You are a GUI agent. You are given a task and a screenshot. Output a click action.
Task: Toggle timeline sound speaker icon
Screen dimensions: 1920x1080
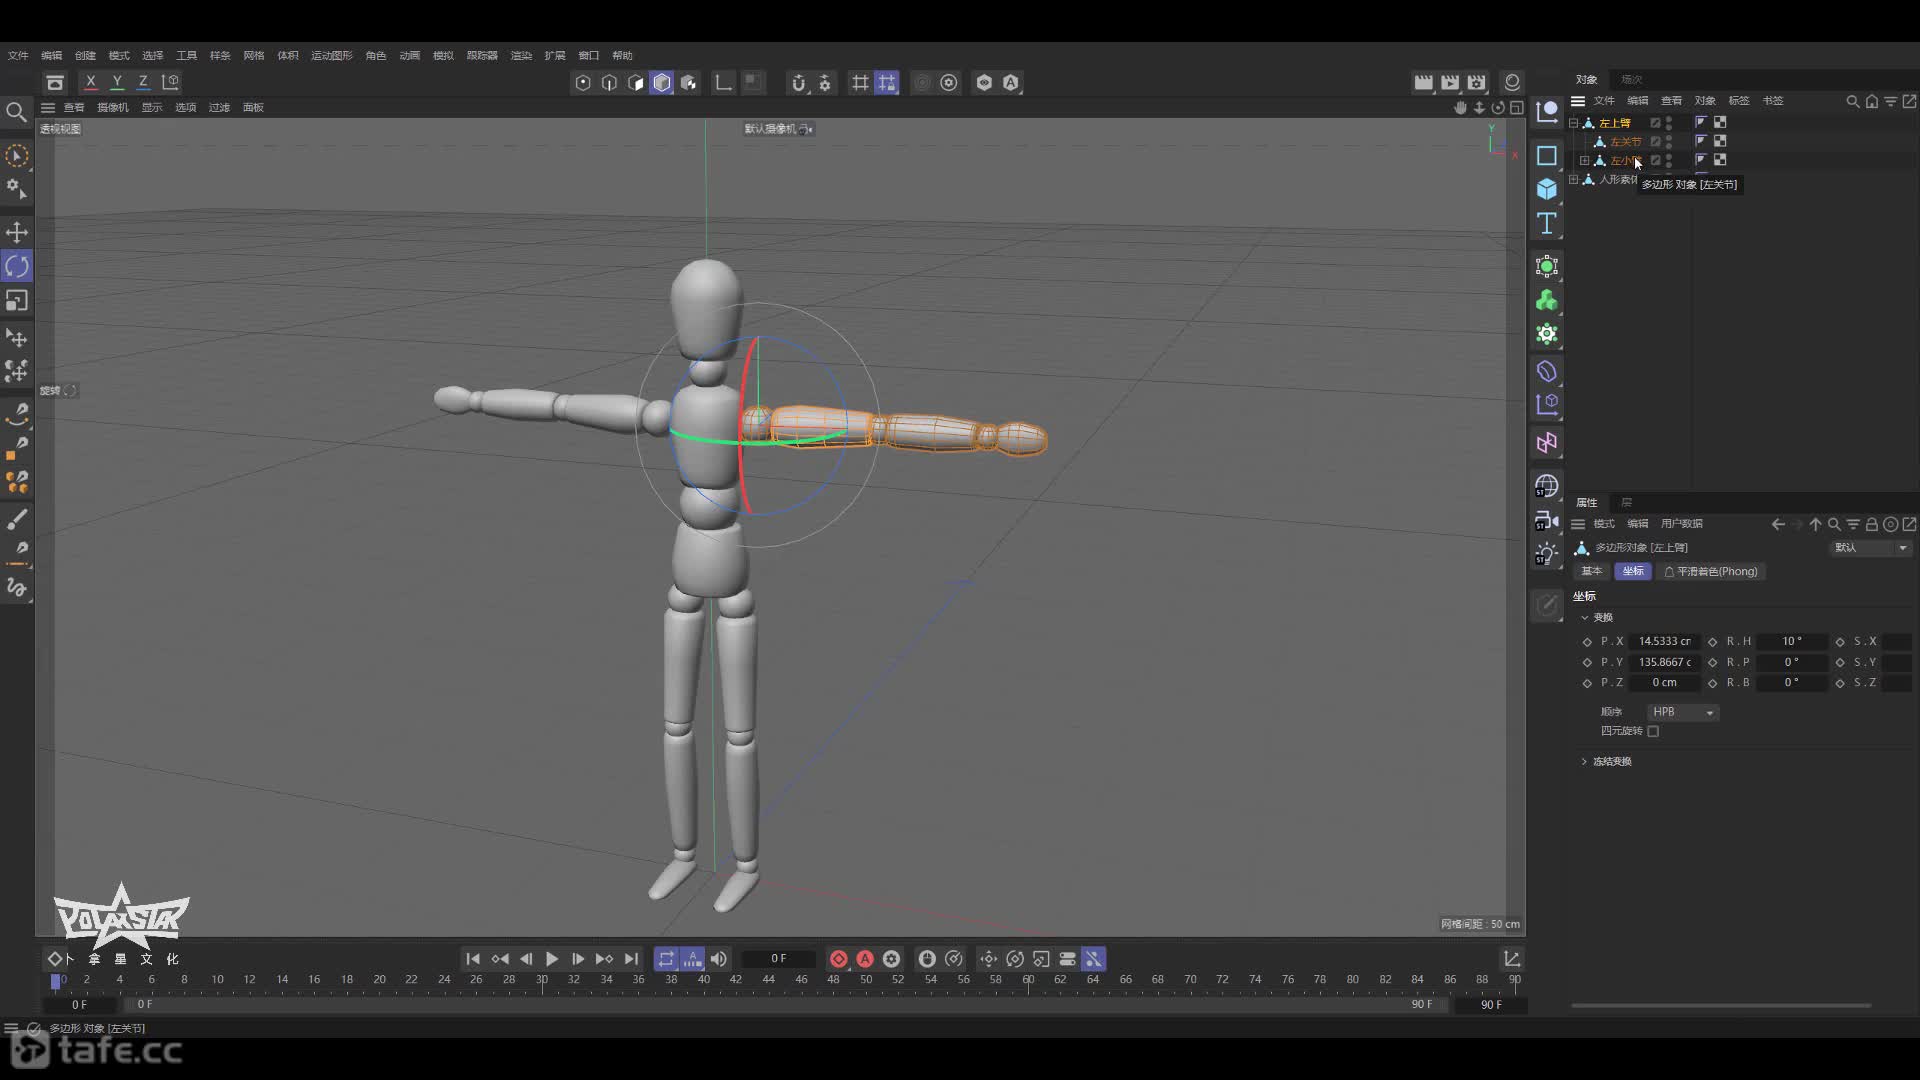coord(719,959)
